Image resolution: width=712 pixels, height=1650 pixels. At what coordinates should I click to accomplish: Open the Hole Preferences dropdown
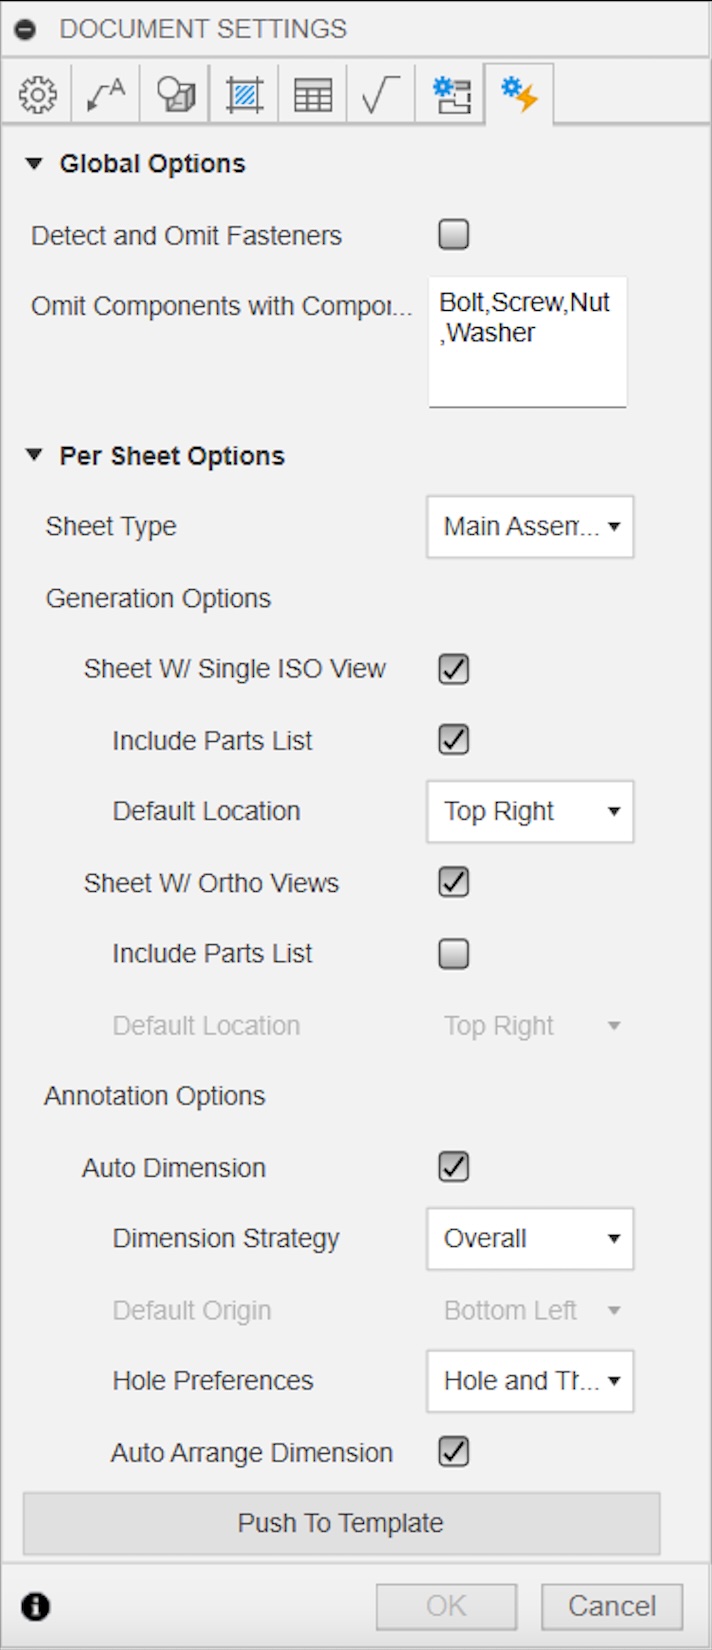[529, 1381]
